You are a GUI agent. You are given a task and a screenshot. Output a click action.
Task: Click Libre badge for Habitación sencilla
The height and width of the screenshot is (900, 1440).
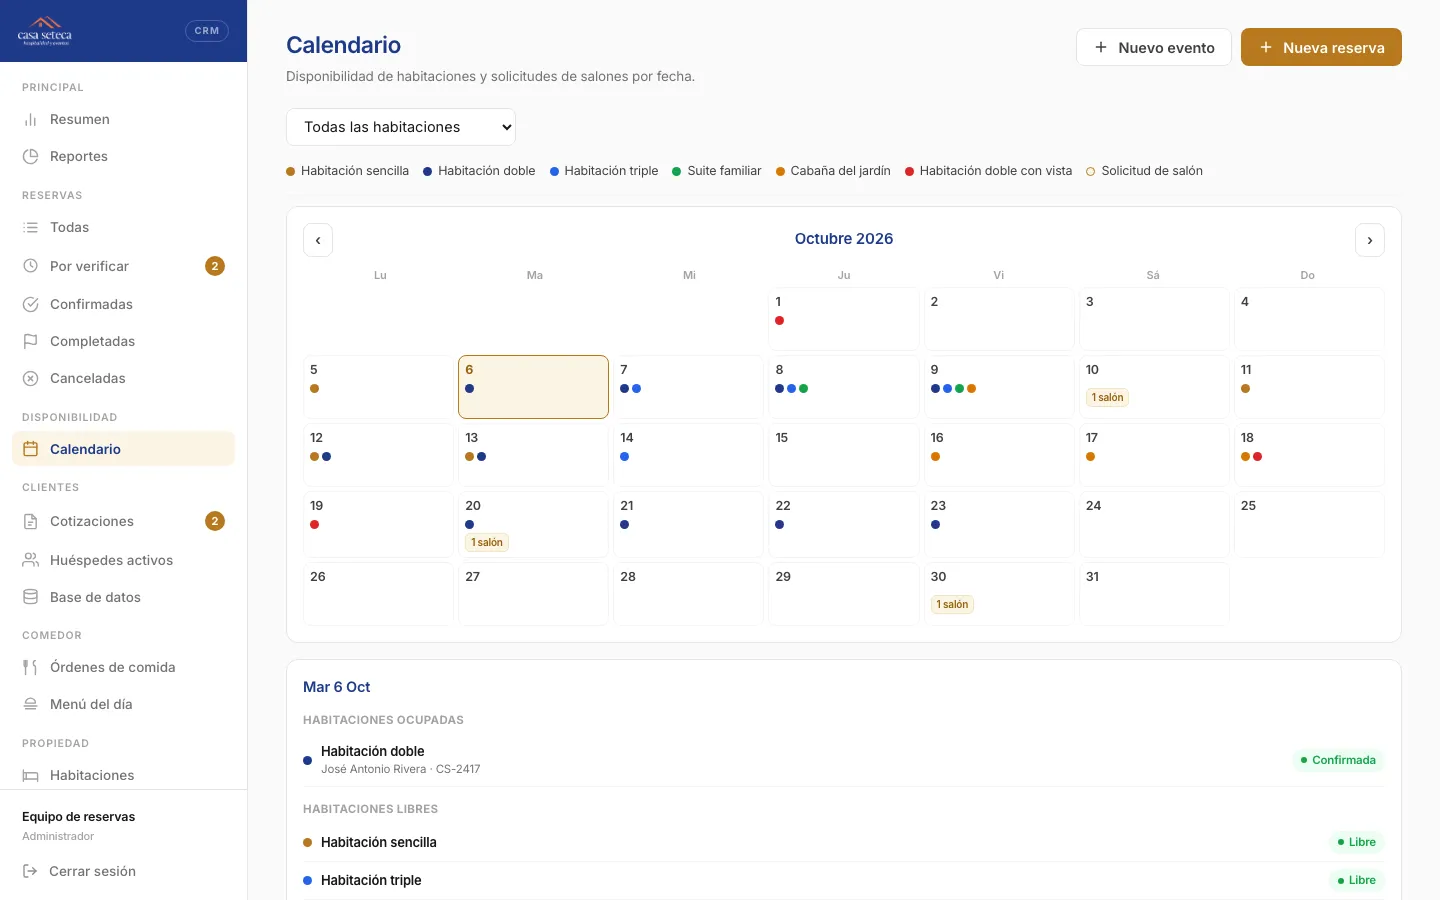click(x=1357, y=842)
